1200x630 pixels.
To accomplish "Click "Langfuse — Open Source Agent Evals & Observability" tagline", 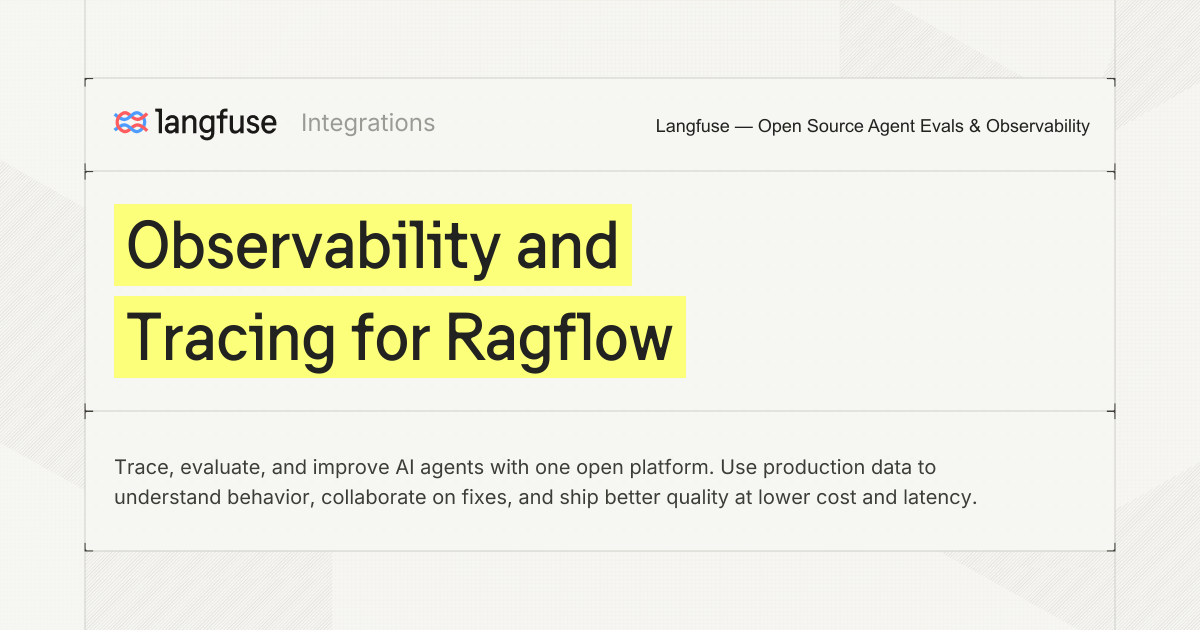I will pyautogui.click(x=872, y=126).
